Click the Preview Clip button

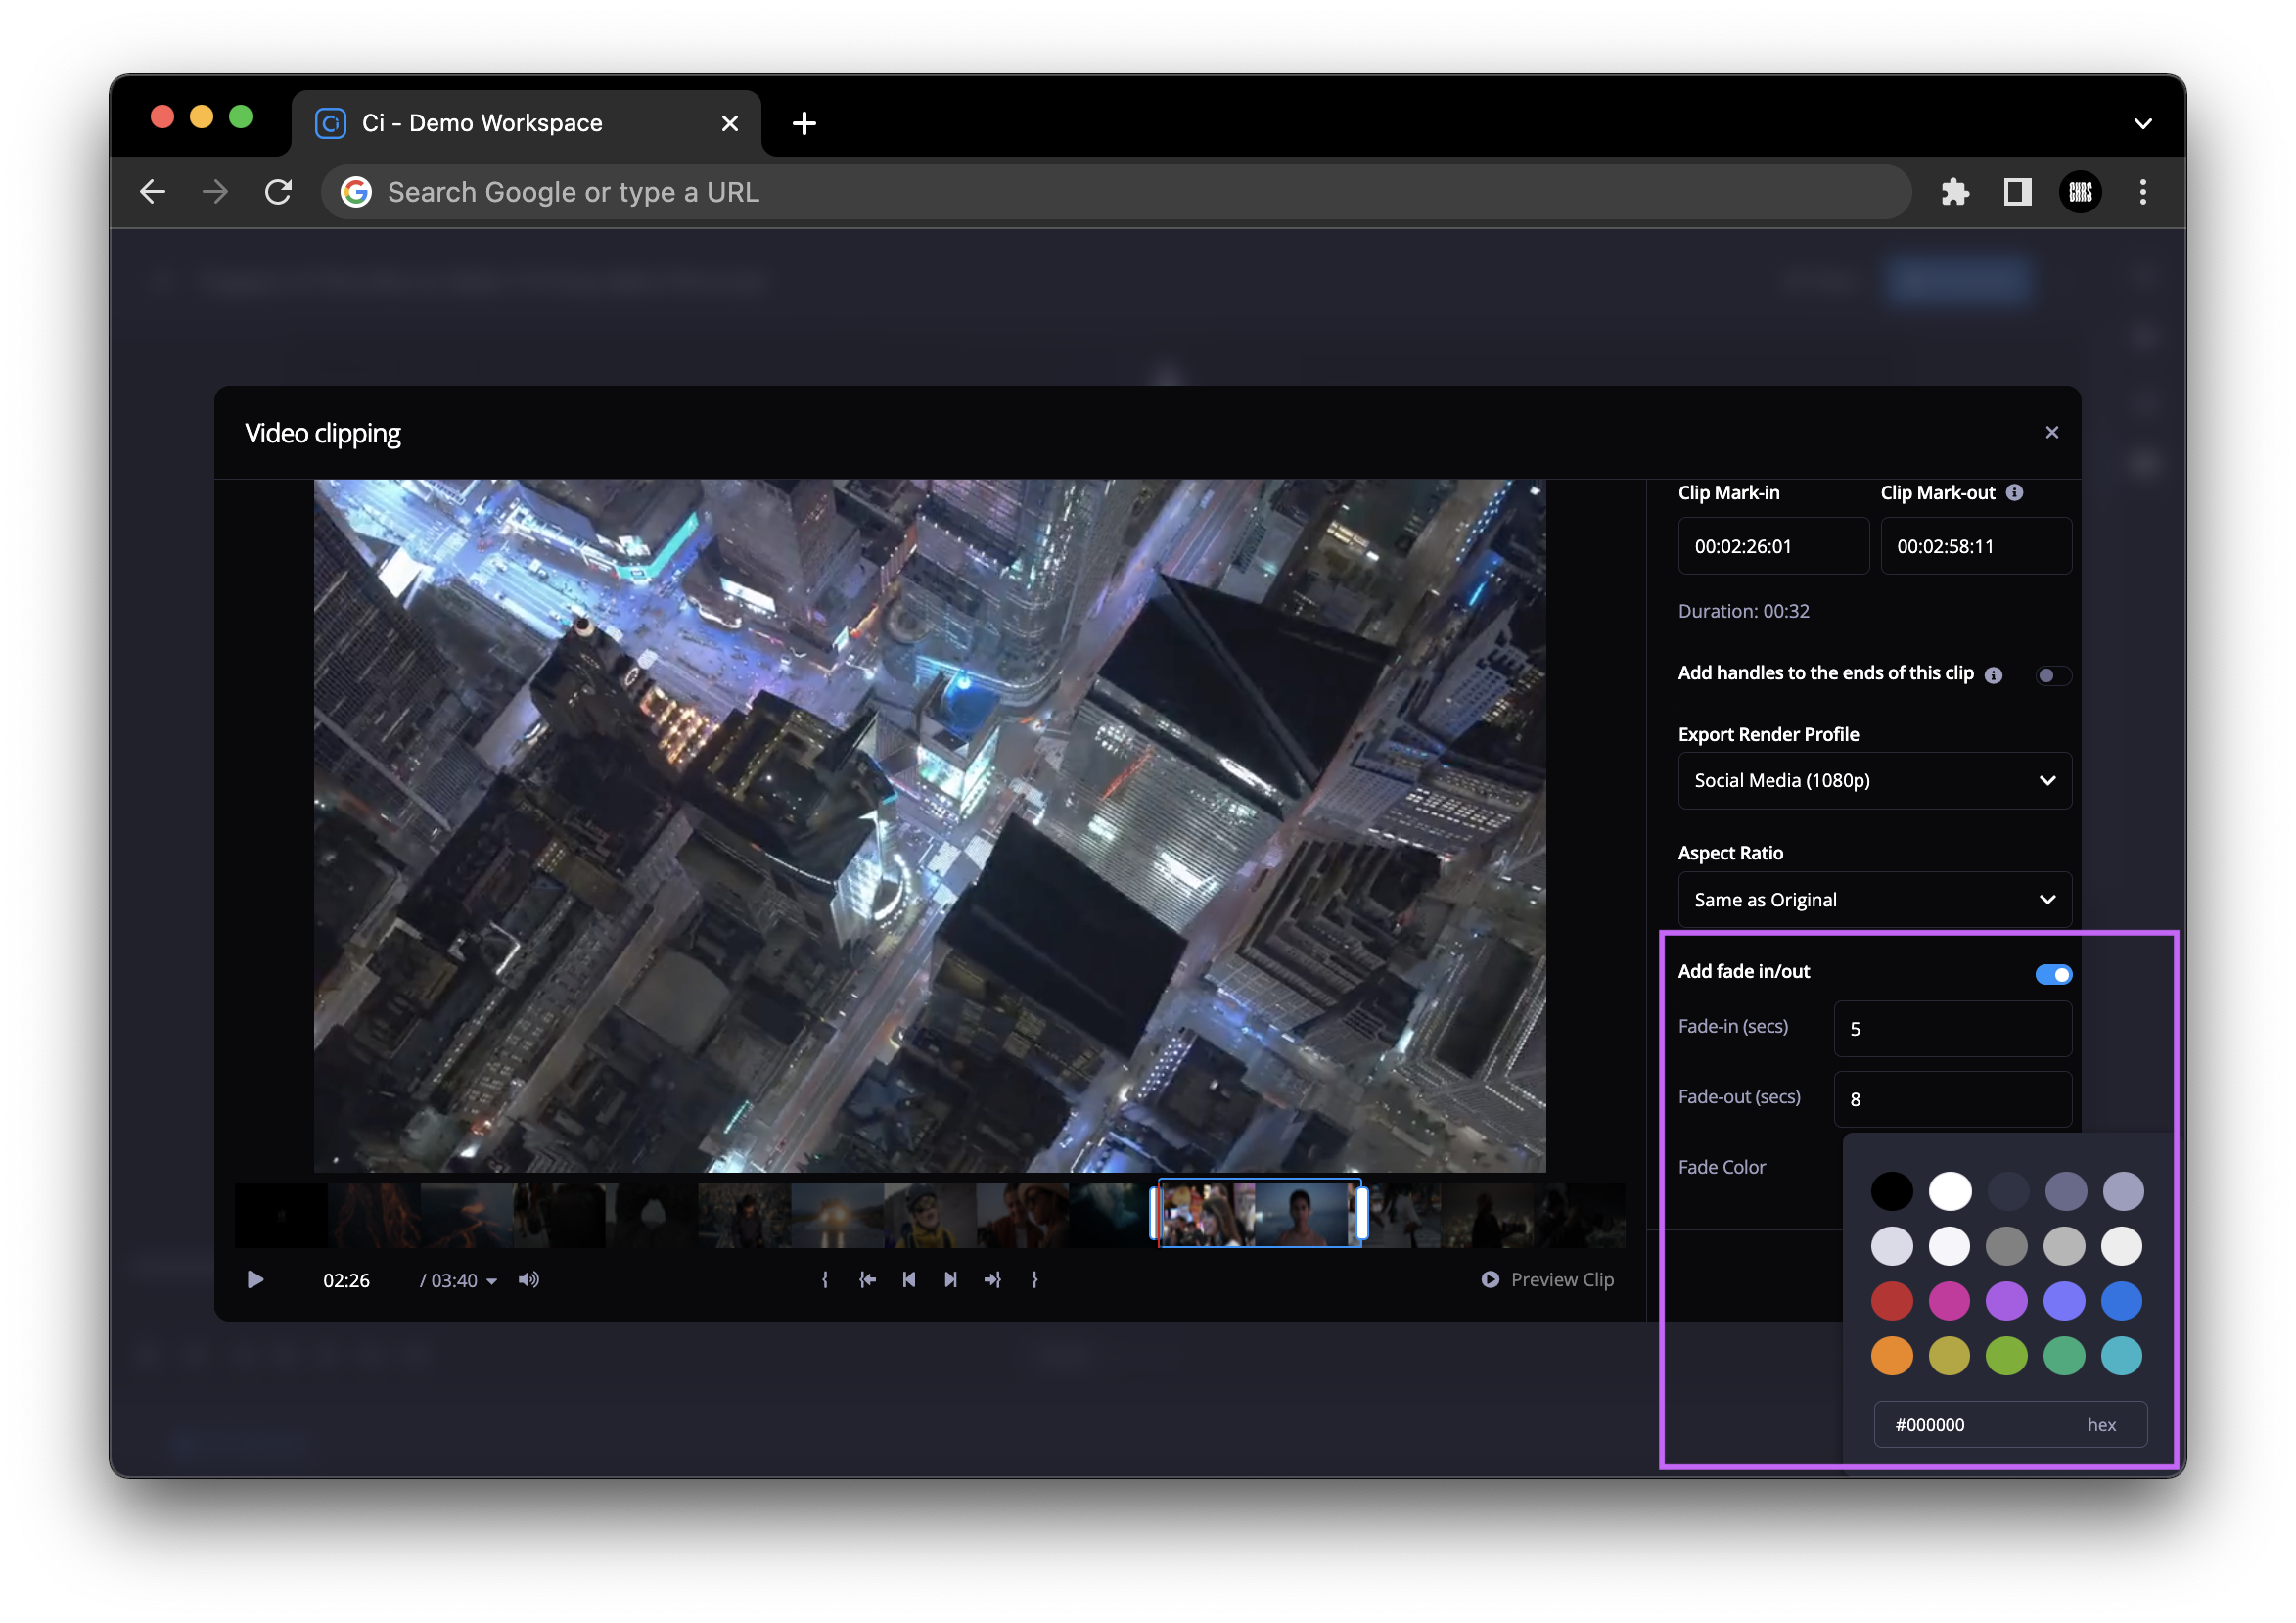[1547, 1280]
